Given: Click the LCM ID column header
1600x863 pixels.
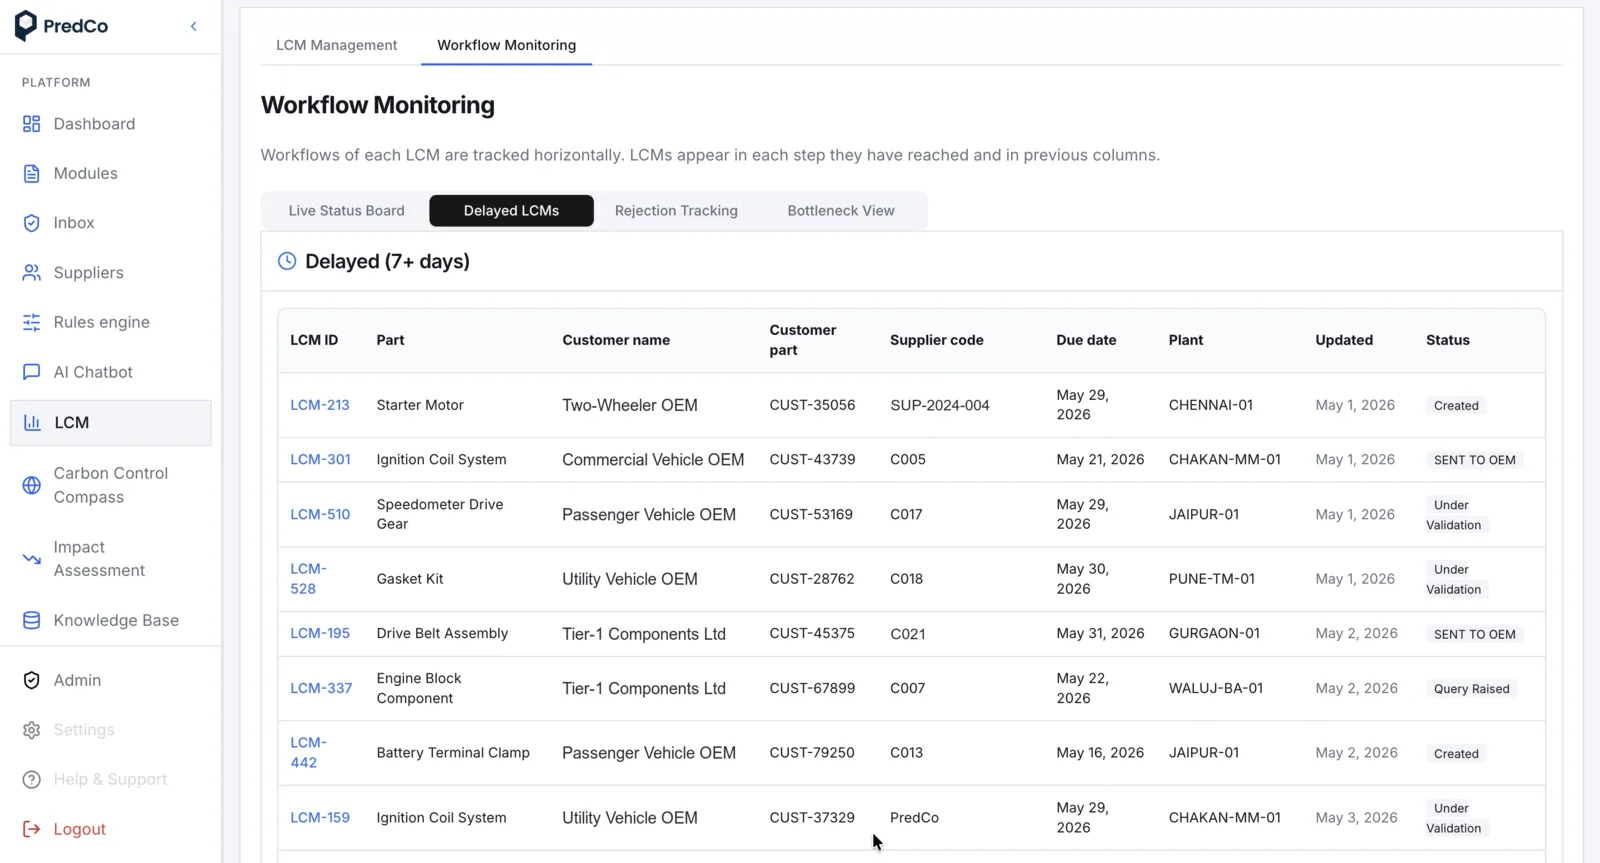Looking at the screenshot, I should click(314, 340).
